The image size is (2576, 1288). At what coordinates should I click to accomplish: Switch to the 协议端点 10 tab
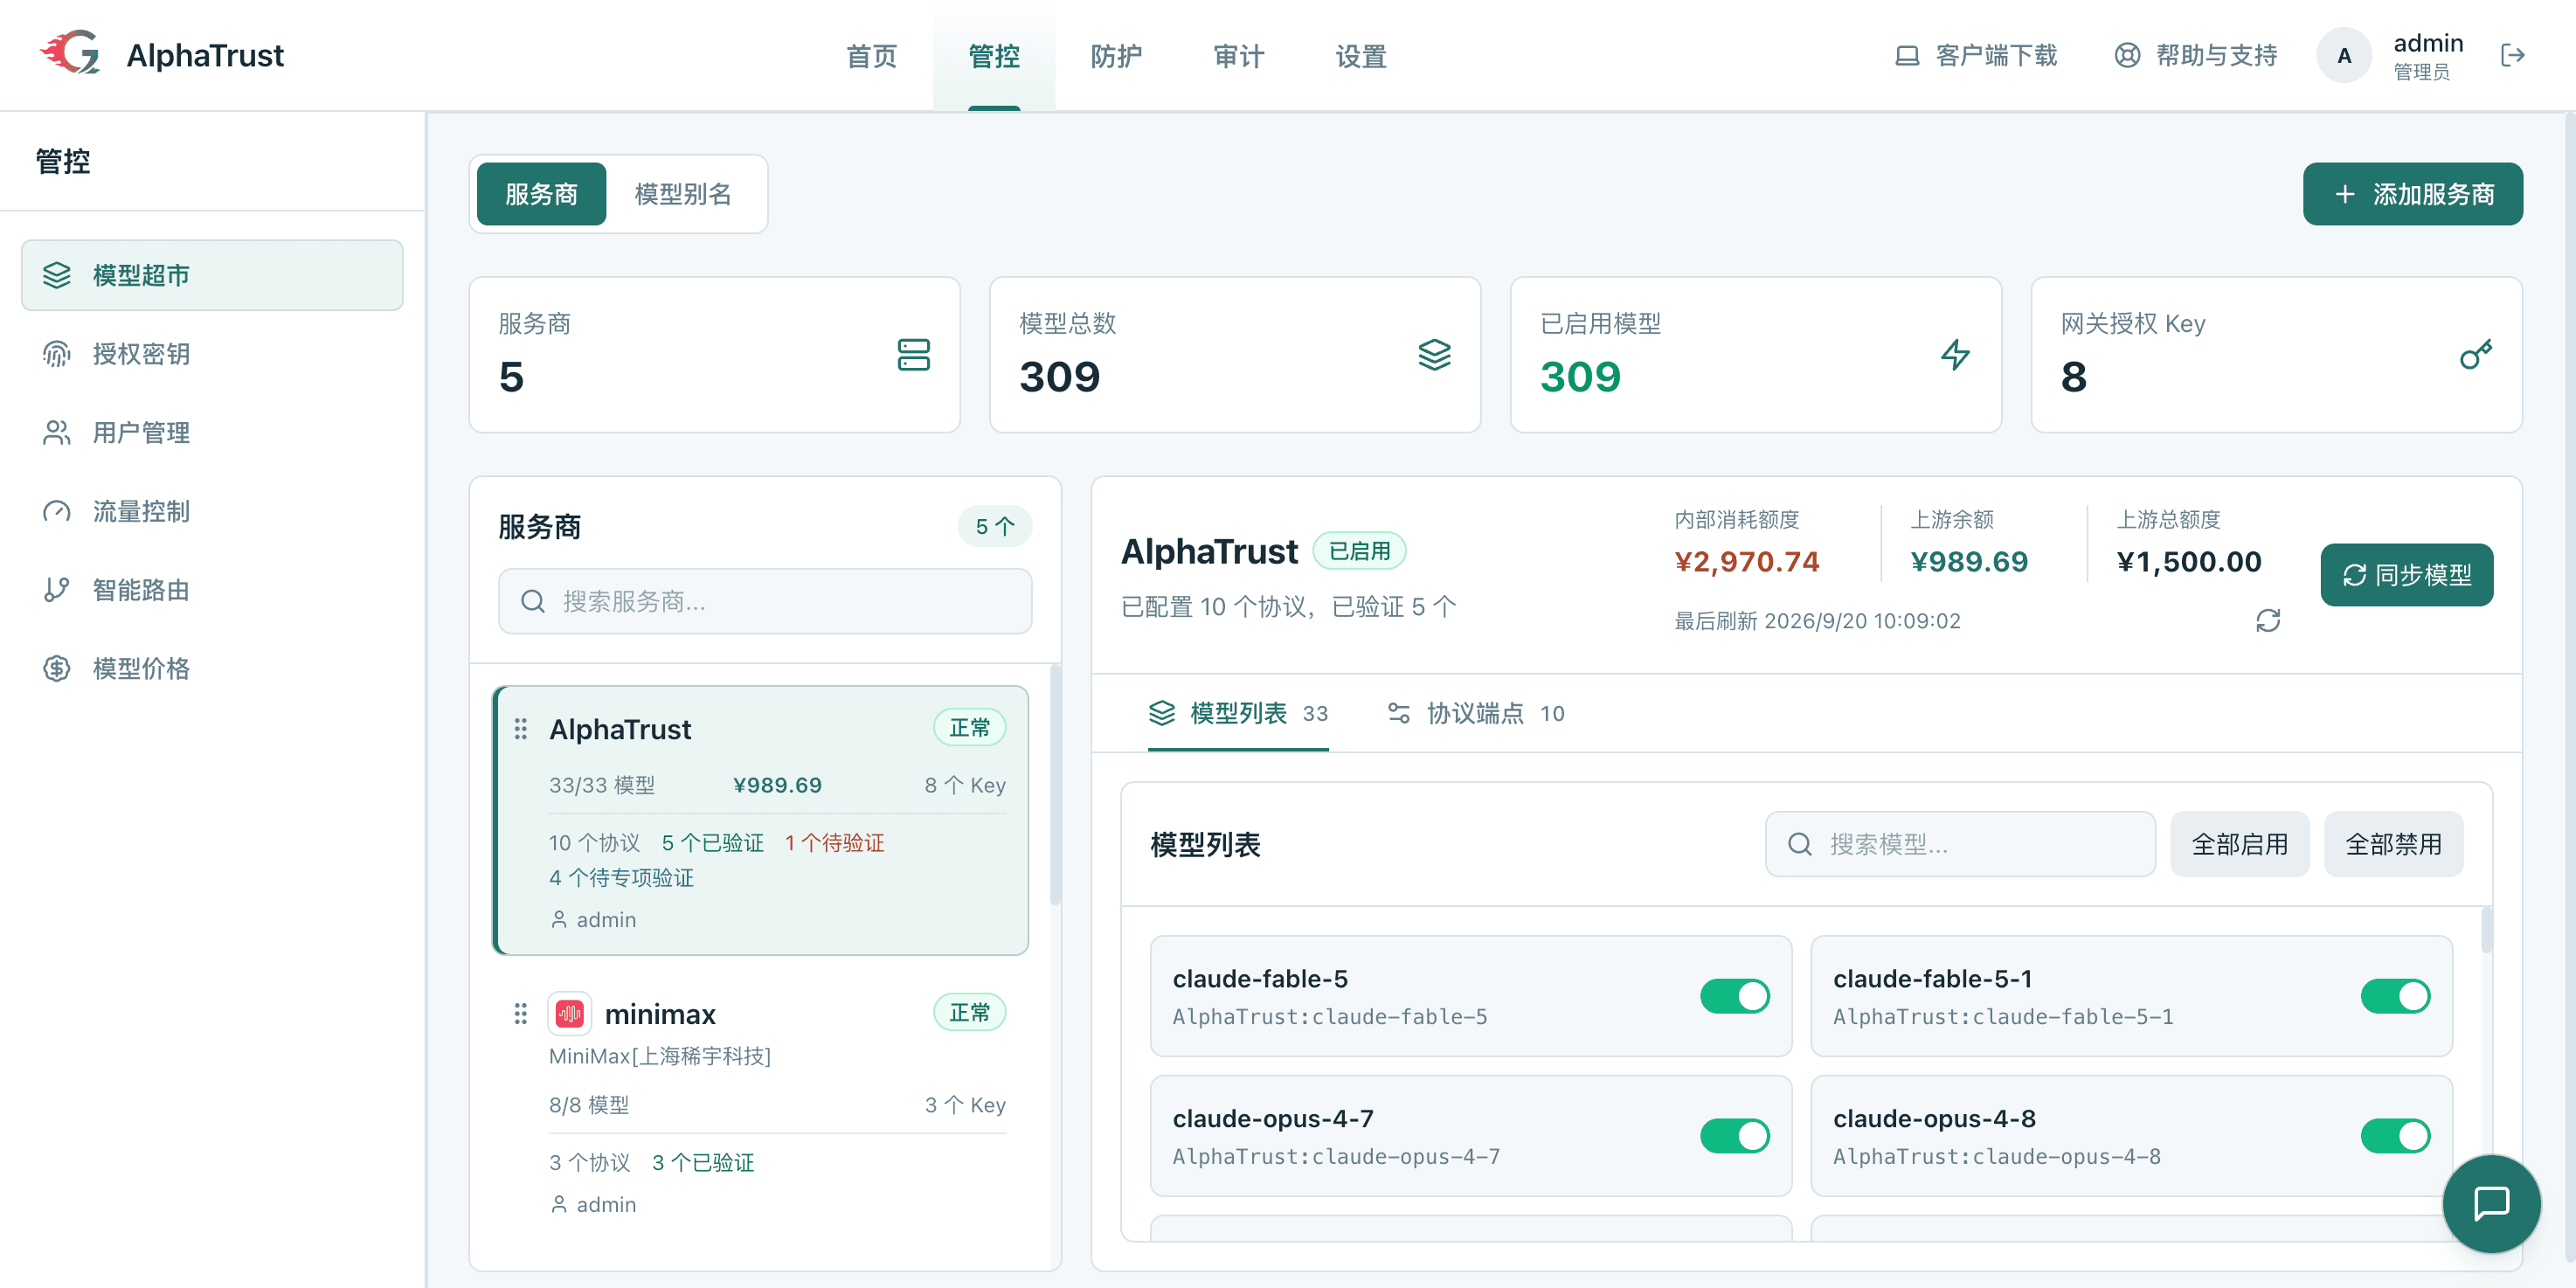click(1475, 713)
